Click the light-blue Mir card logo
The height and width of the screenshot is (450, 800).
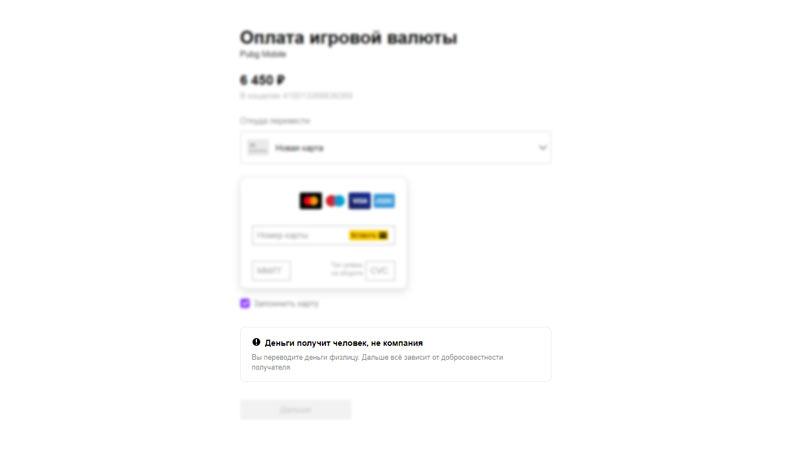384,201
